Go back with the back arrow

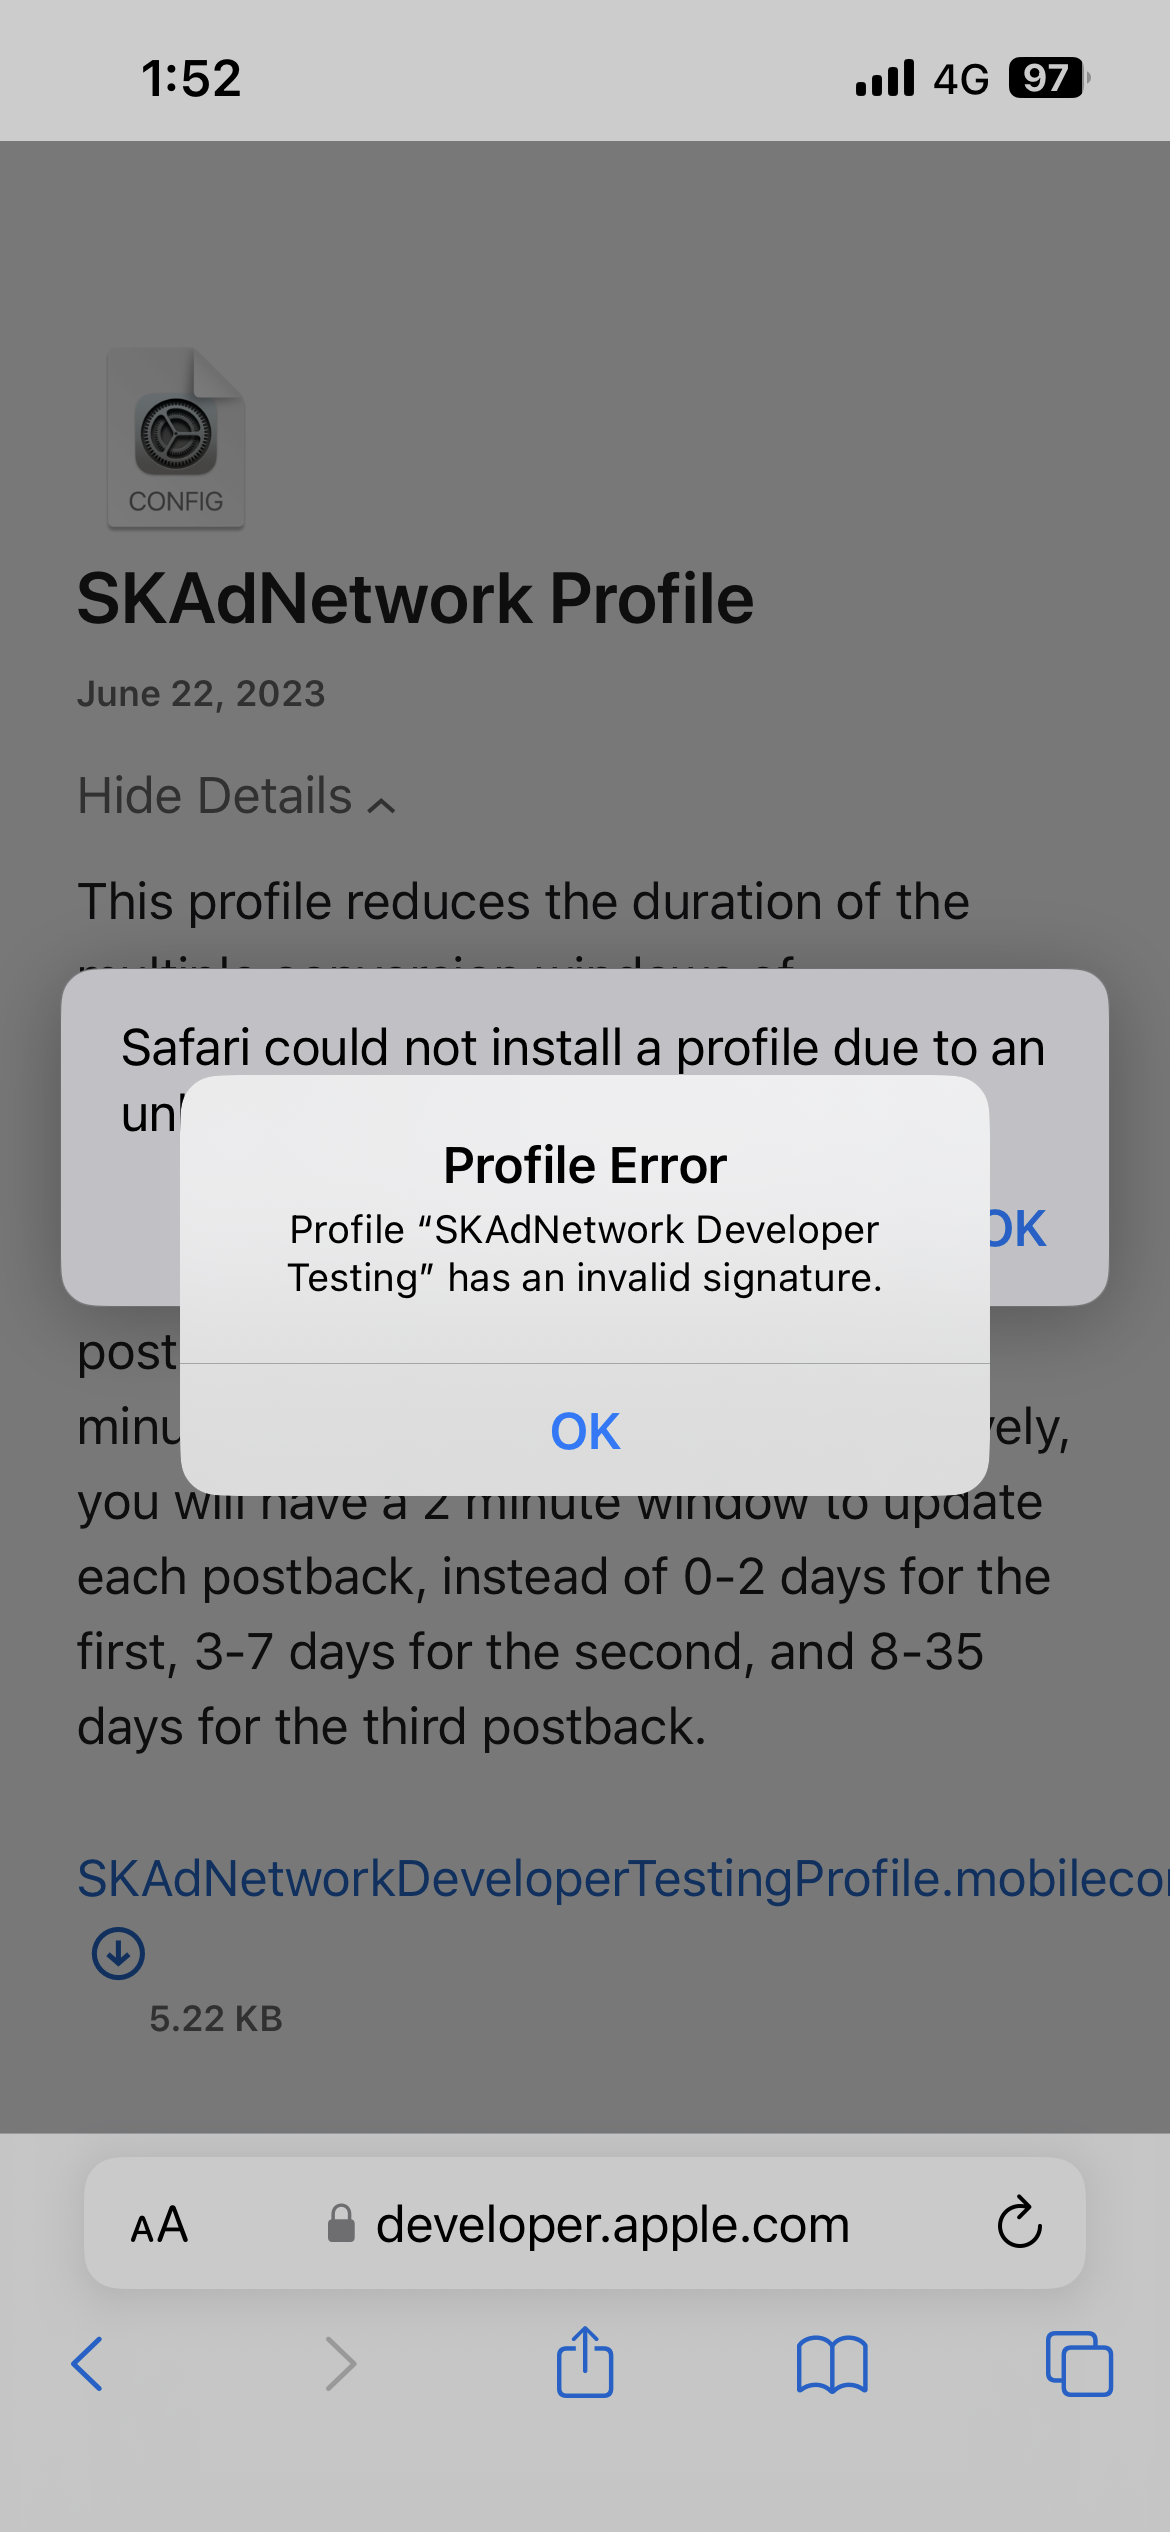coord(88,2364)
